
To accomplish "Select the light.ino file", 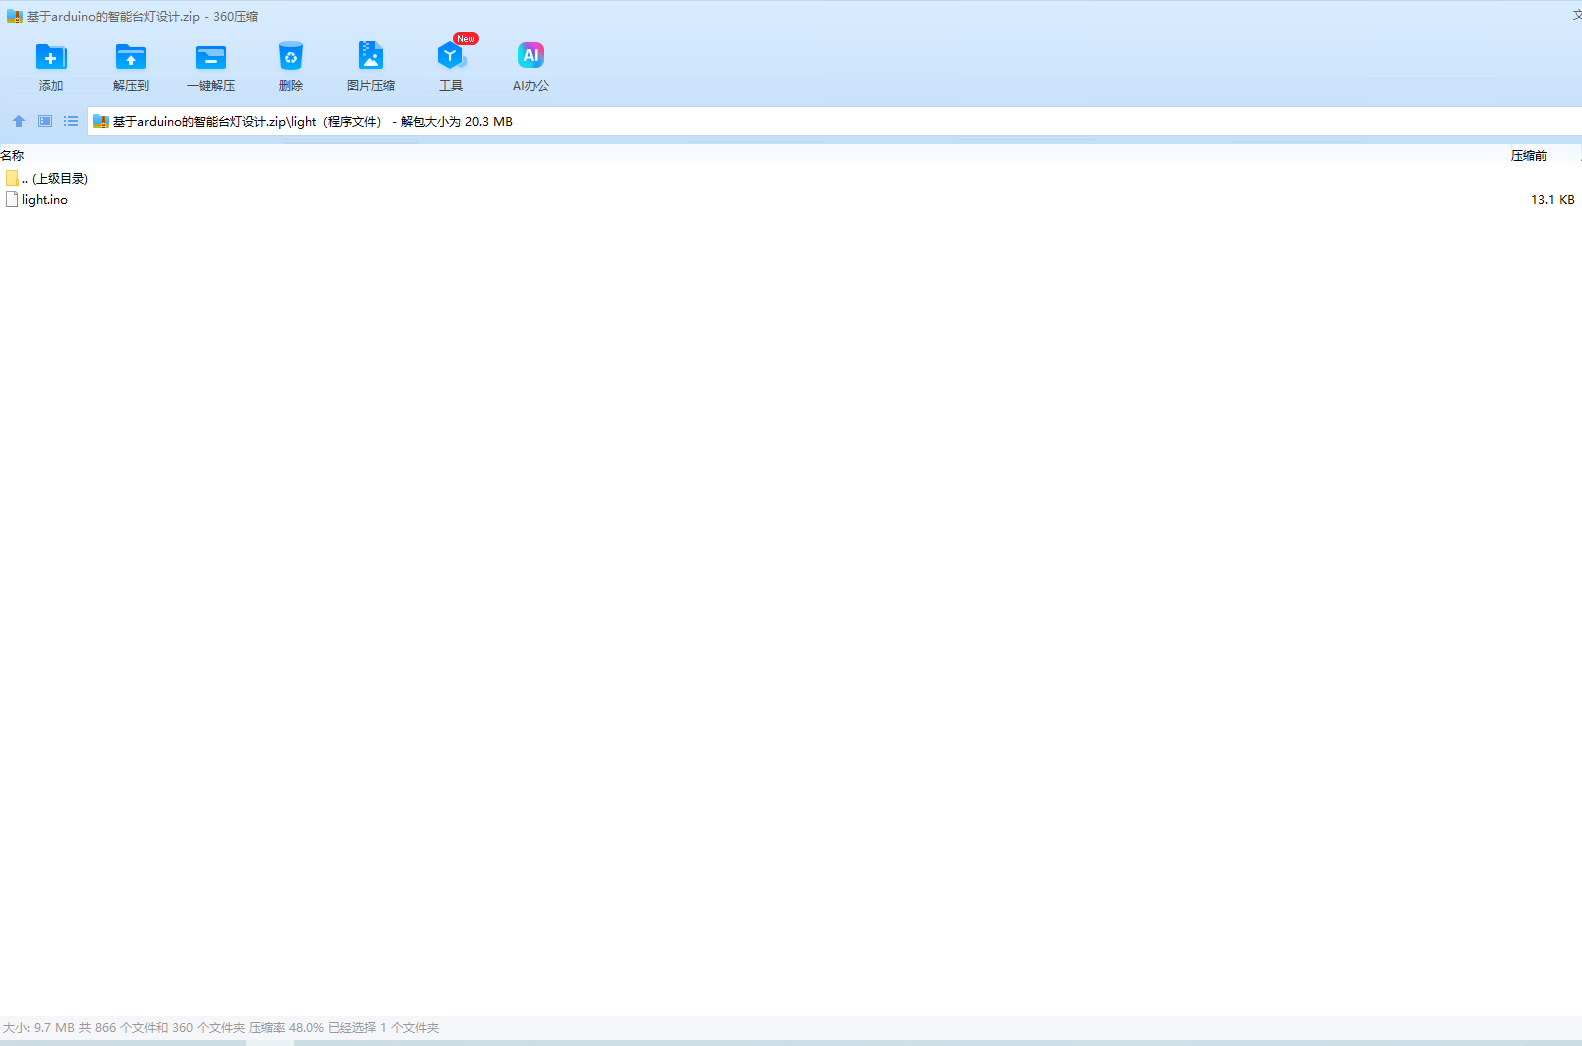I will (45, 200).
